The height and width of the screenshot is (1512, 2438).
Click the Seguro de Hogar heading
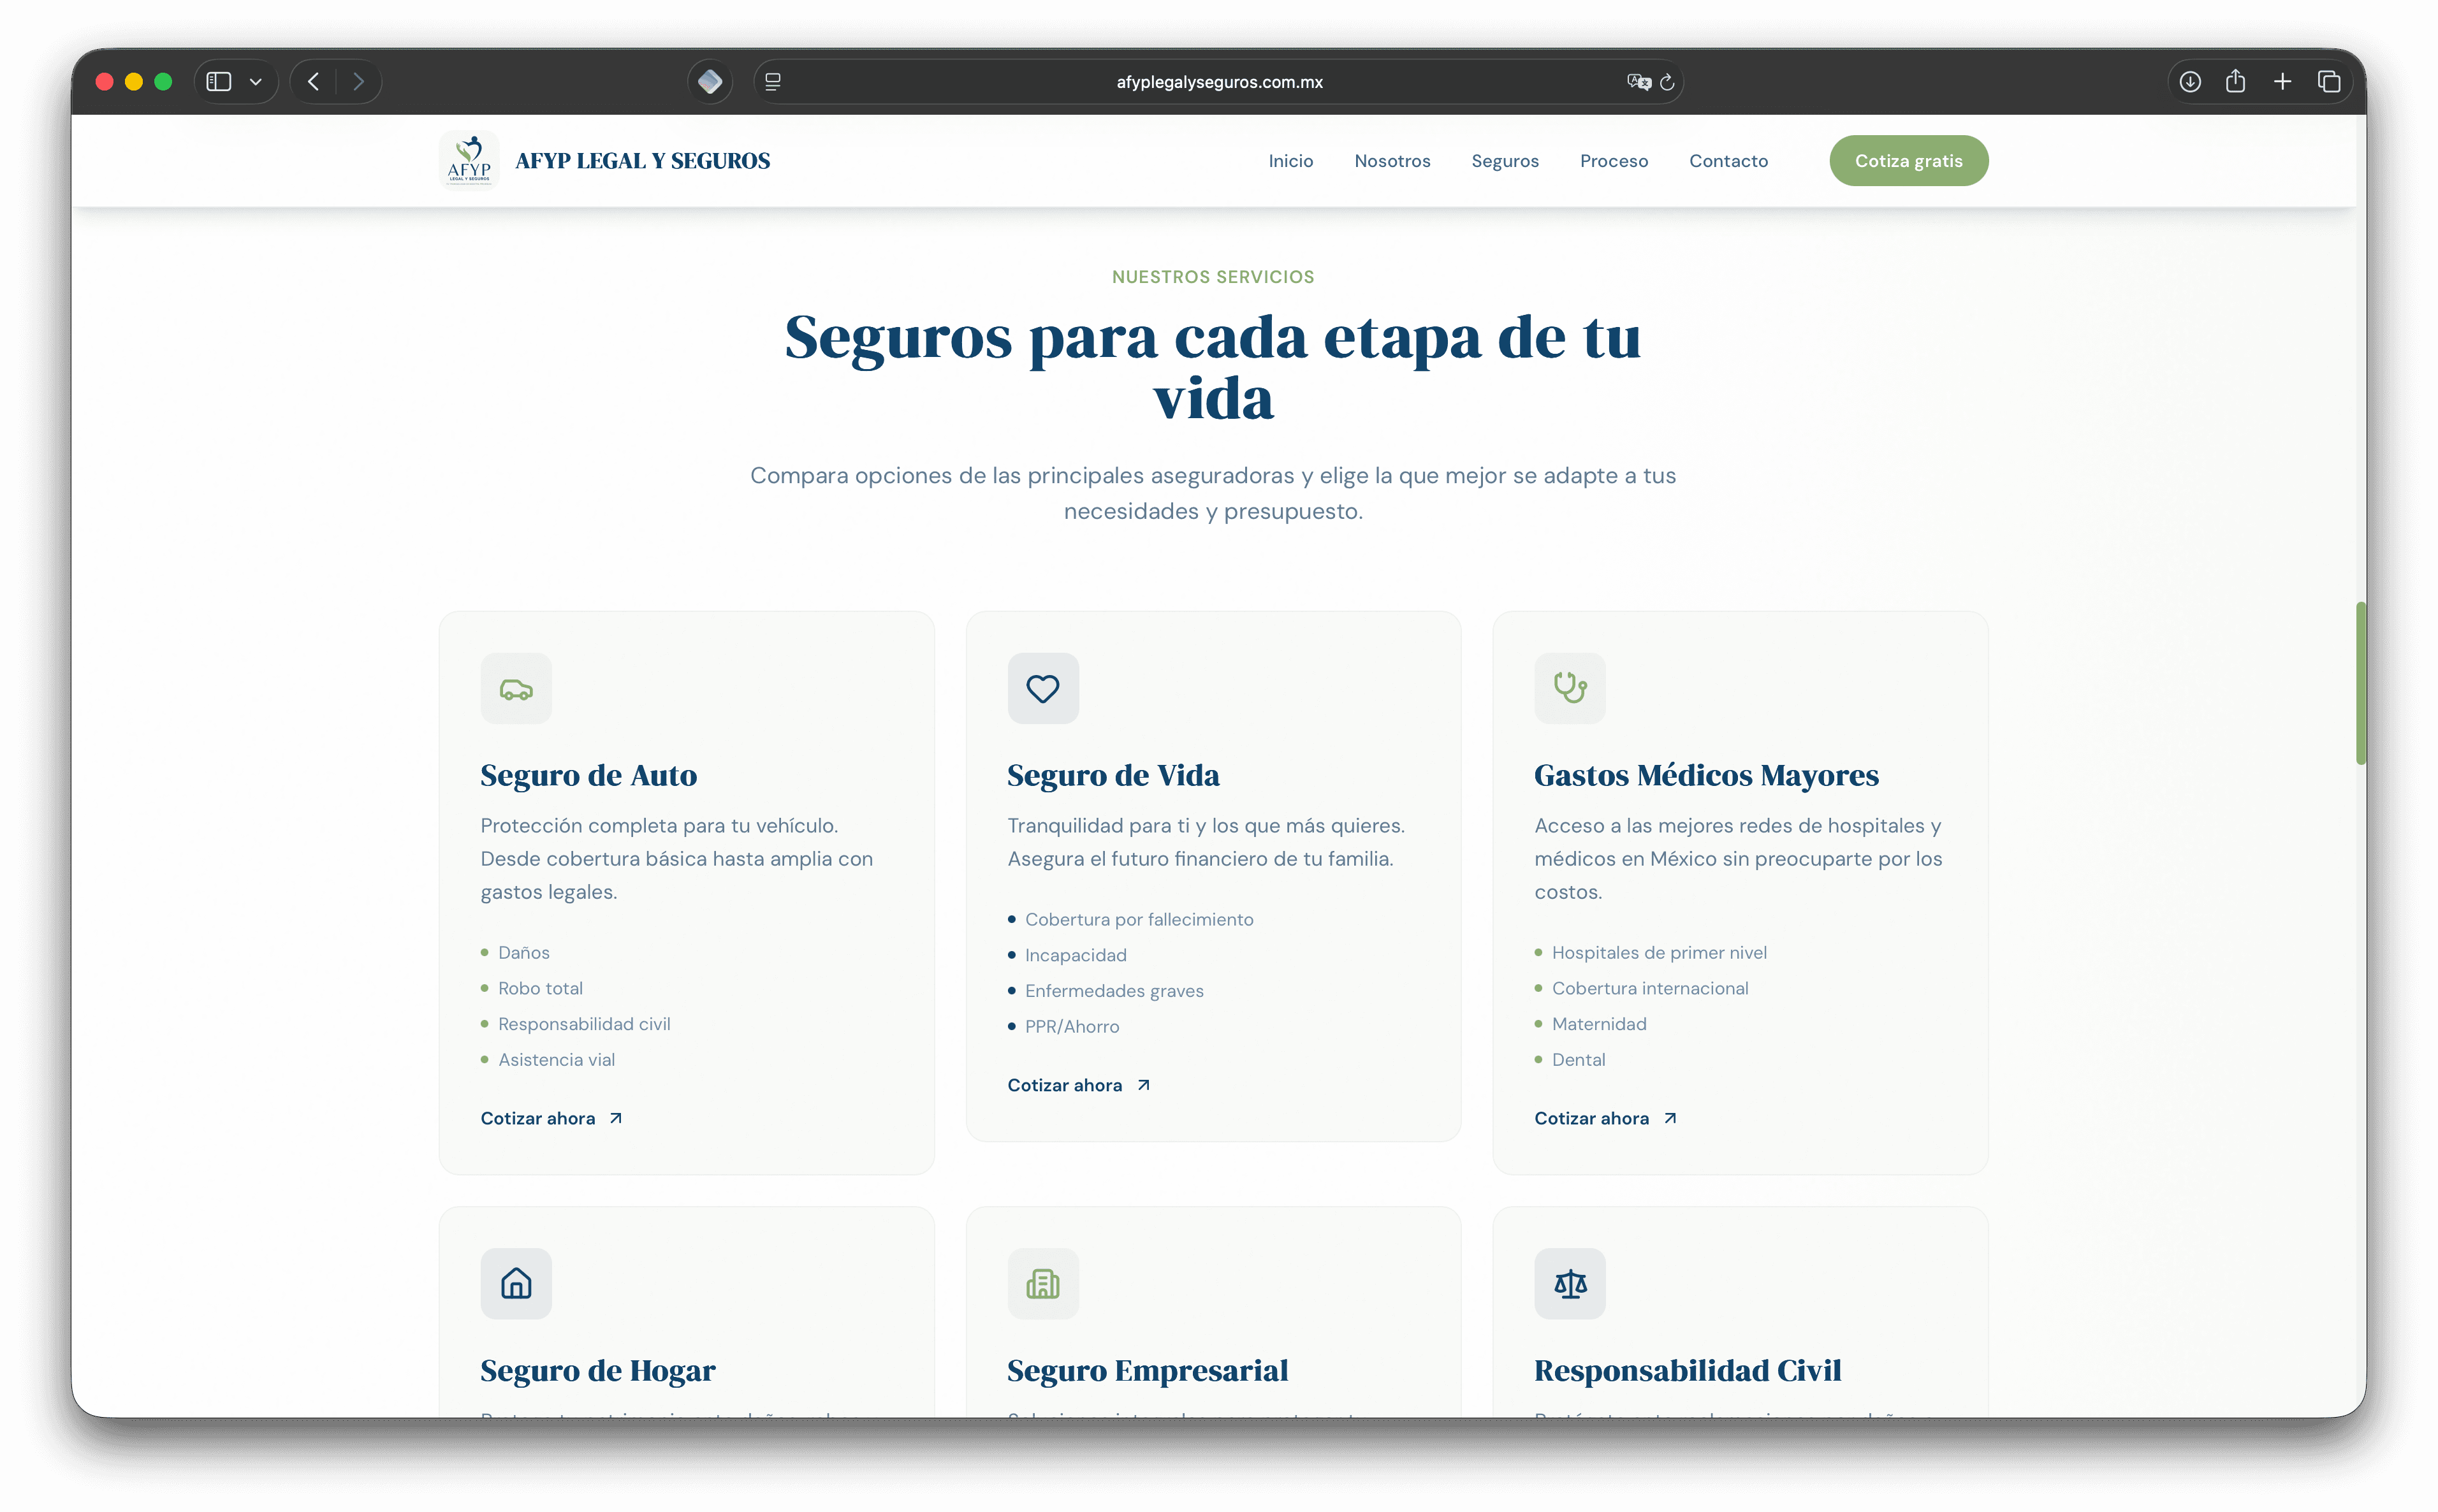[x=598, y=1371]
